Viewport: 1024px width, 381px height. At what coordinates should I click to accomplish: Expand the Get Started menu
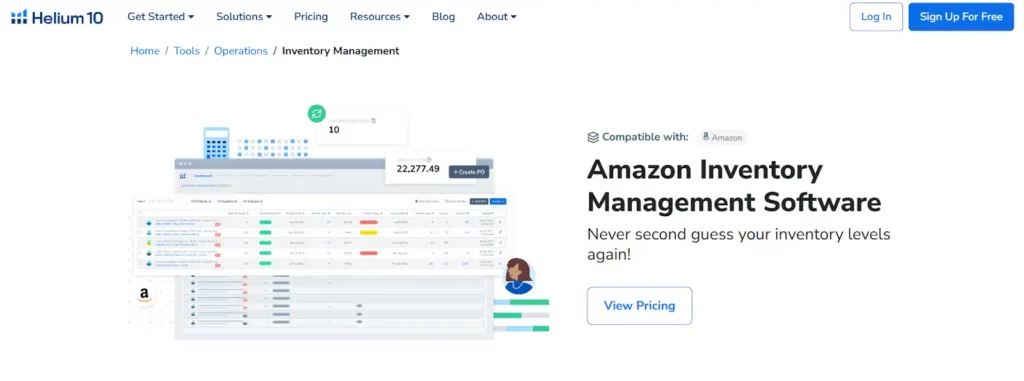pos(161,16)
